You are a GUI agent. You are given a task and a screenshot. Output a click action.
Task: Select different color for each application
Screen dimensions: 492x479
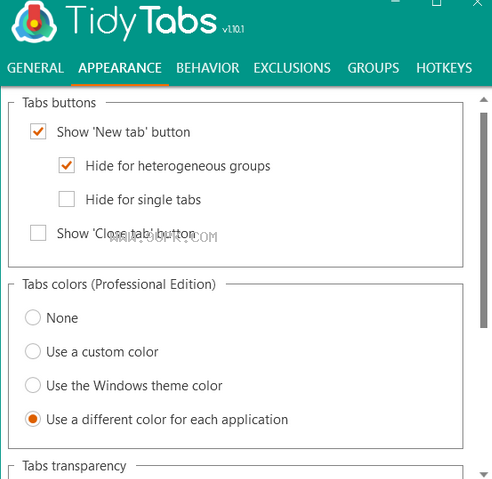(x=33, y=419)
